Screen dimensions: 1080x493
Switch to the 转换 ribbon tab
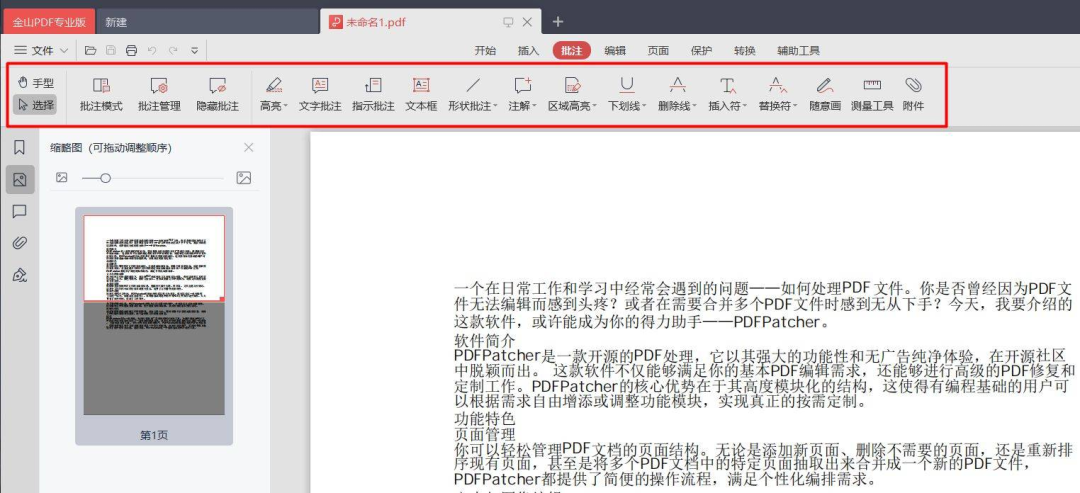745,50
